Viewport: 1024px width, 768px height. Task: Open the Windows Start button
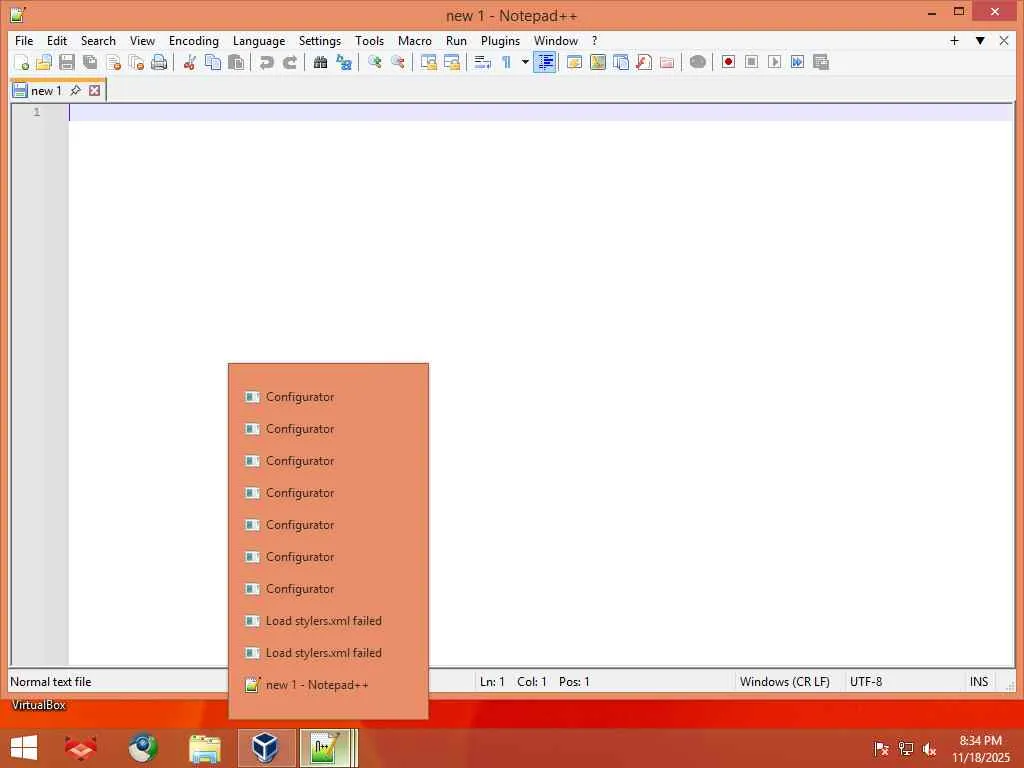(x=24, y=748)
